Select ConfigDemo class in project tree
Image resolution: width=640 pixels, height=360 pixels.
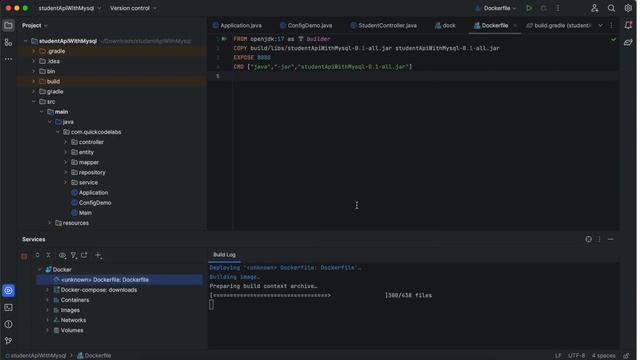tap(95, 203)
